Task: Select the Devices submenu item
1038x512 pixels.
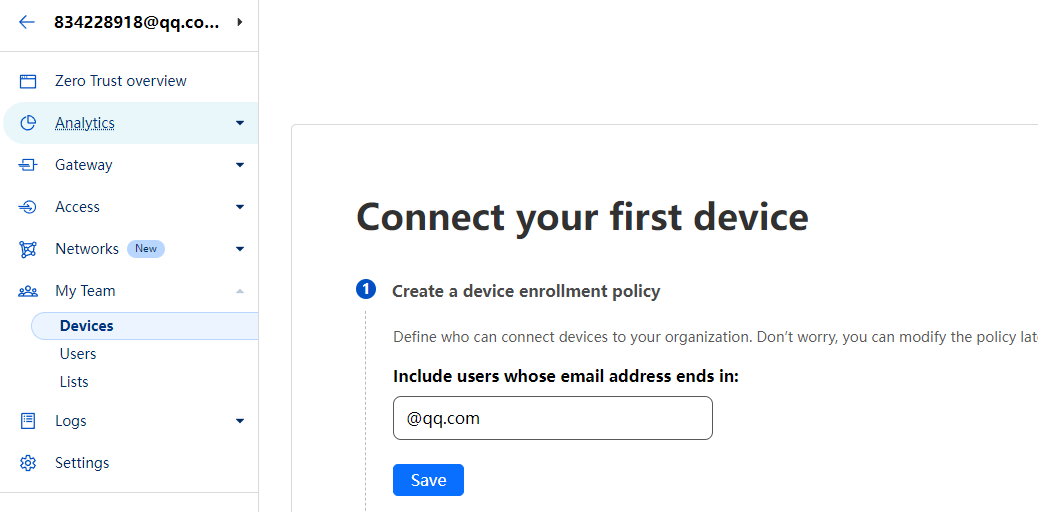Action: click(x=87, y=326)
